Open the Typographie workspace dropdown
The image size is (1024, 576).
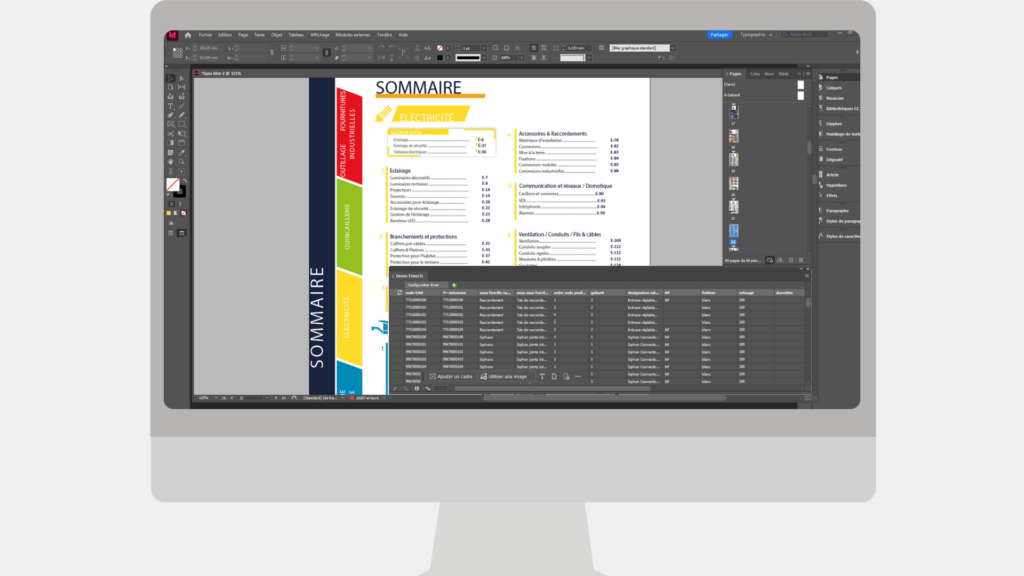756,35
